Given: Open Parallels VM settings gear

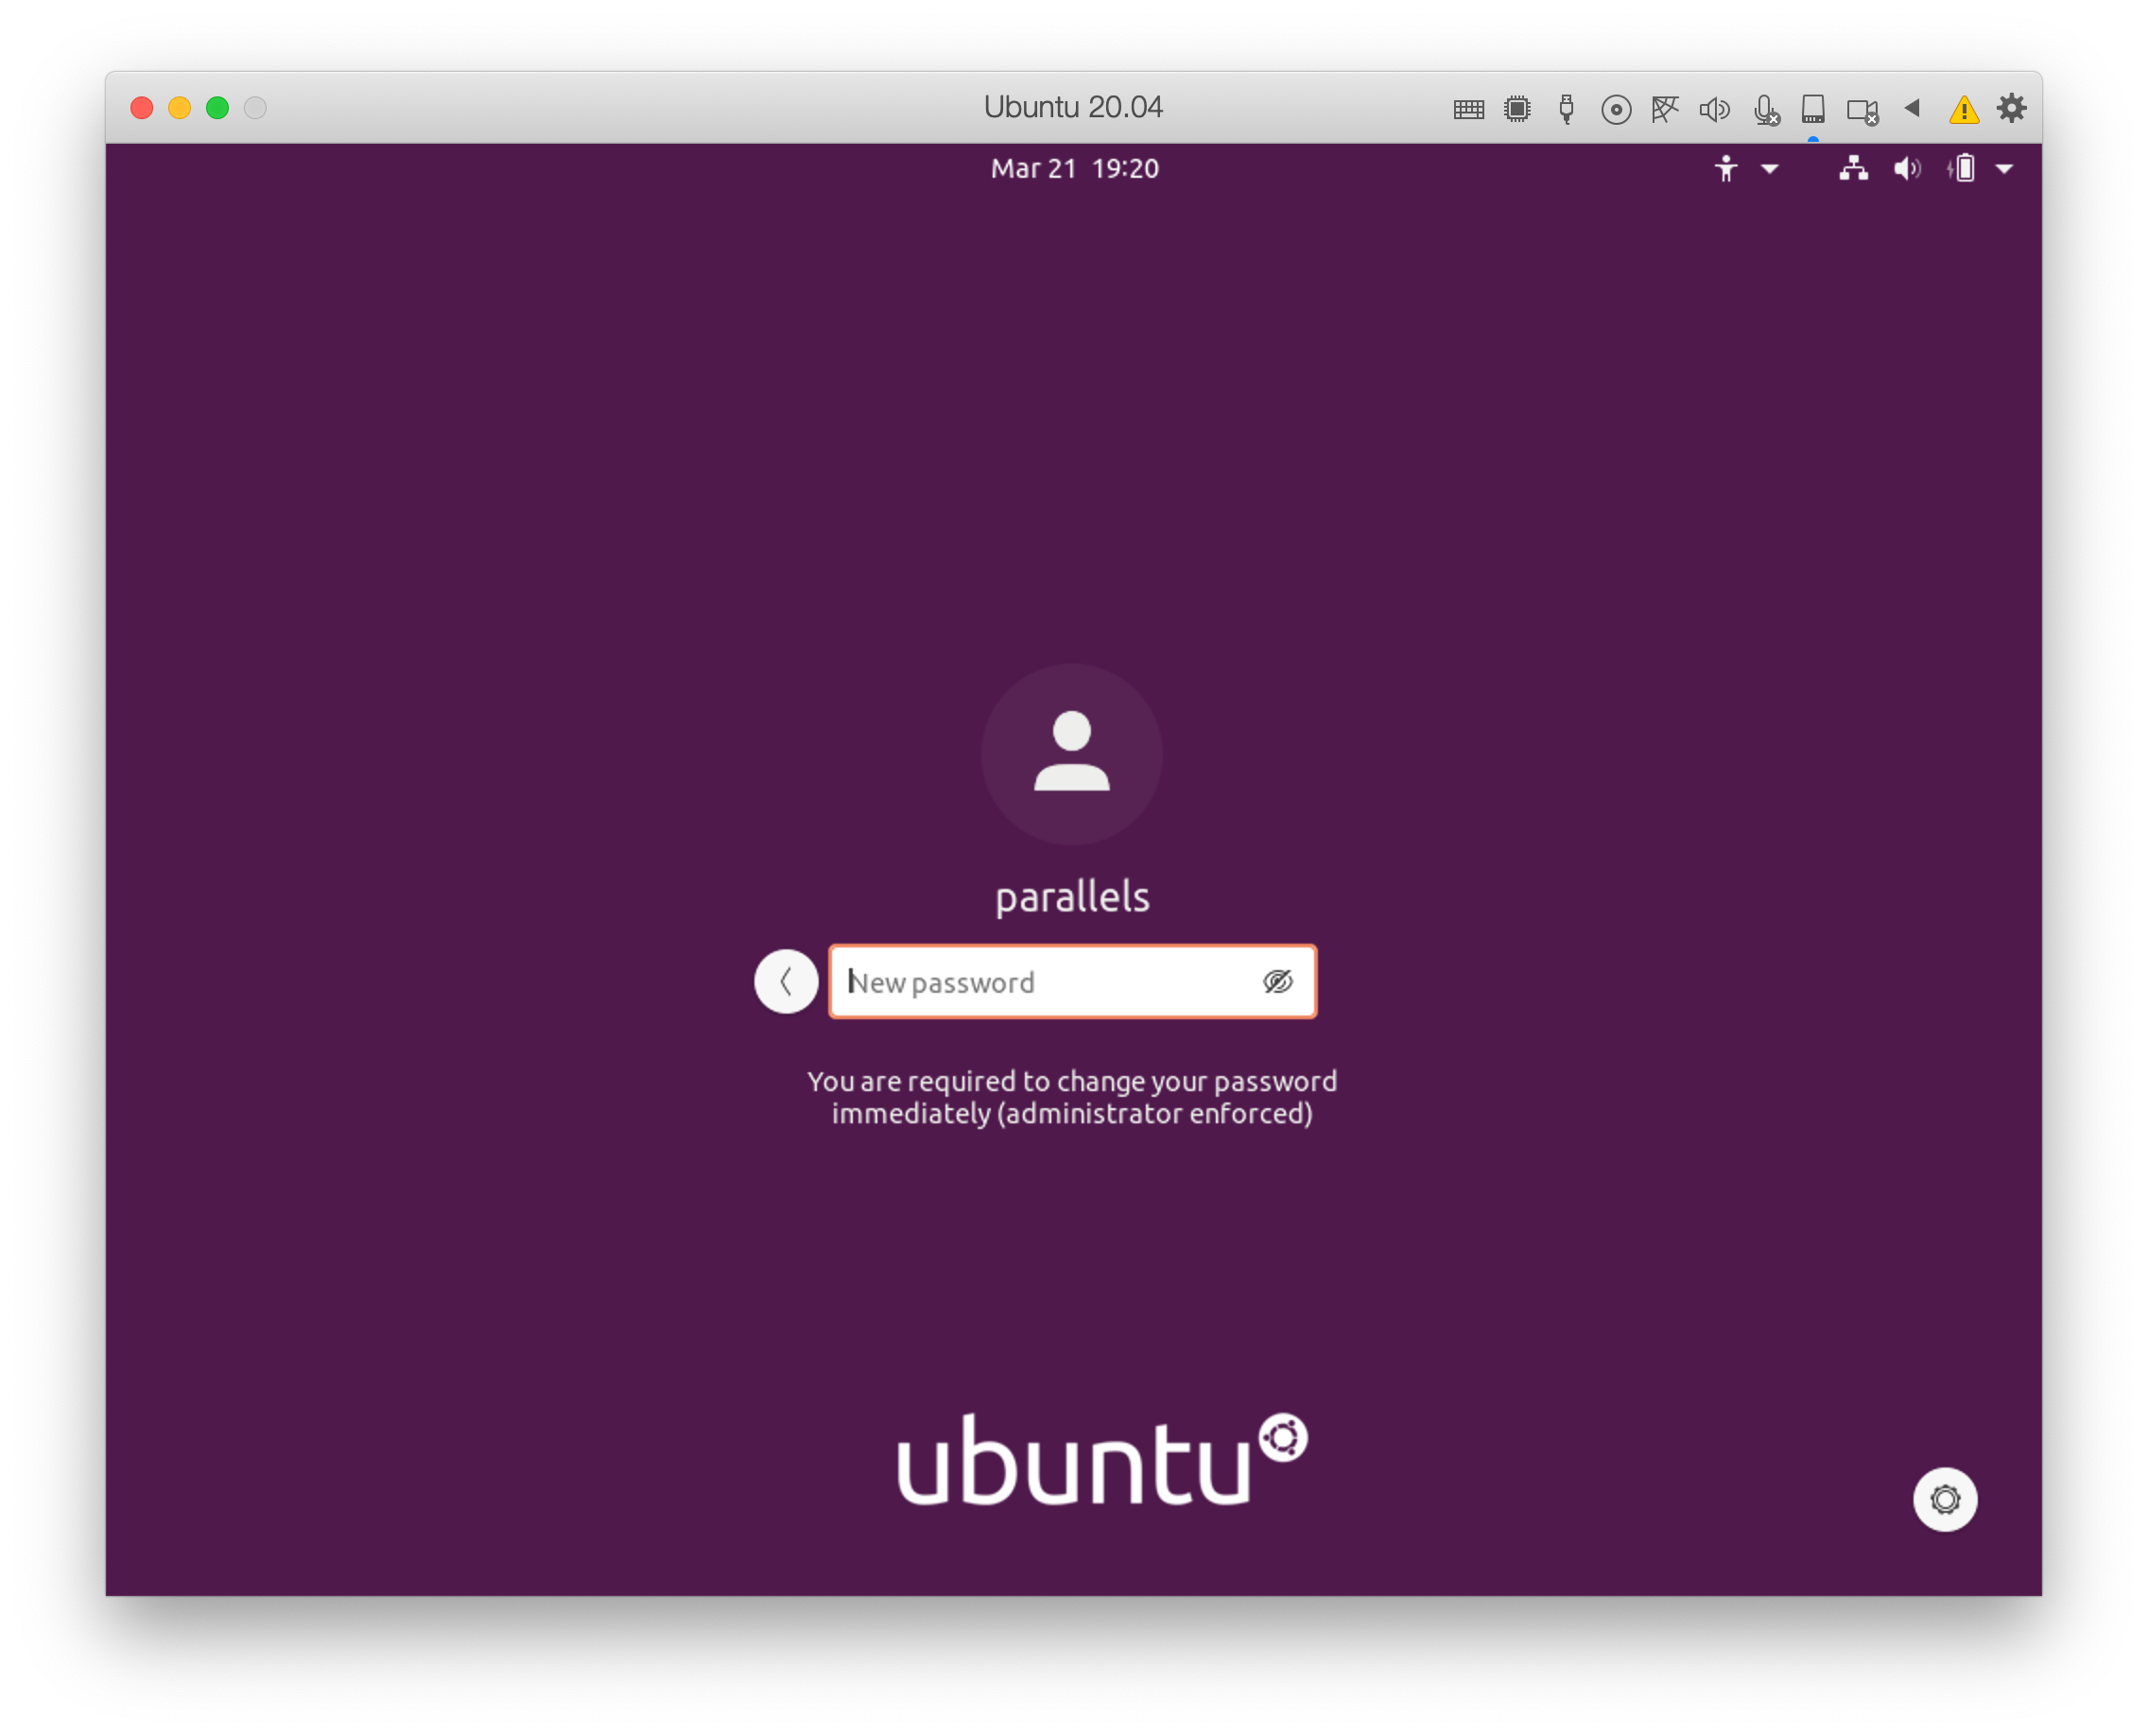Looking at the screenshot, I should pyautogui.click(x=2011, y=107).
